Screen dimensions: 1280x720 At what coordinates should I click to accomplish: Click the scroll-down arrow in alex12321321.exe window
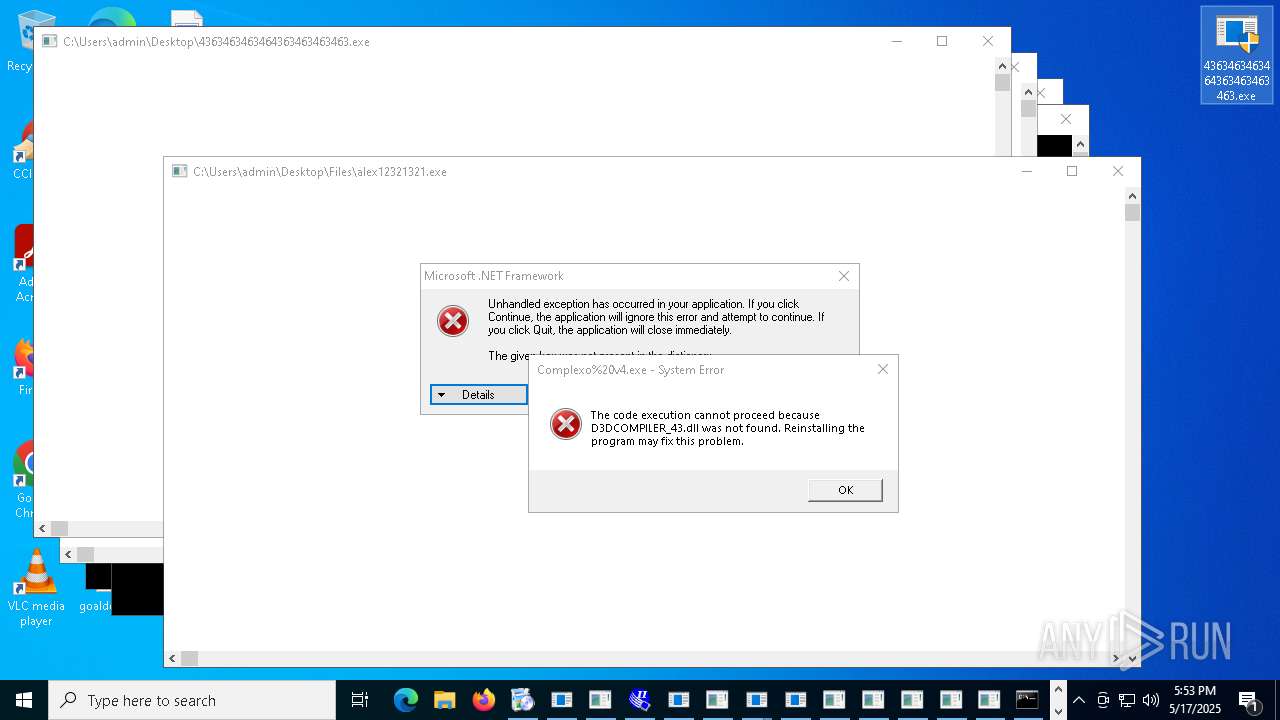[x=1132, y=658]
